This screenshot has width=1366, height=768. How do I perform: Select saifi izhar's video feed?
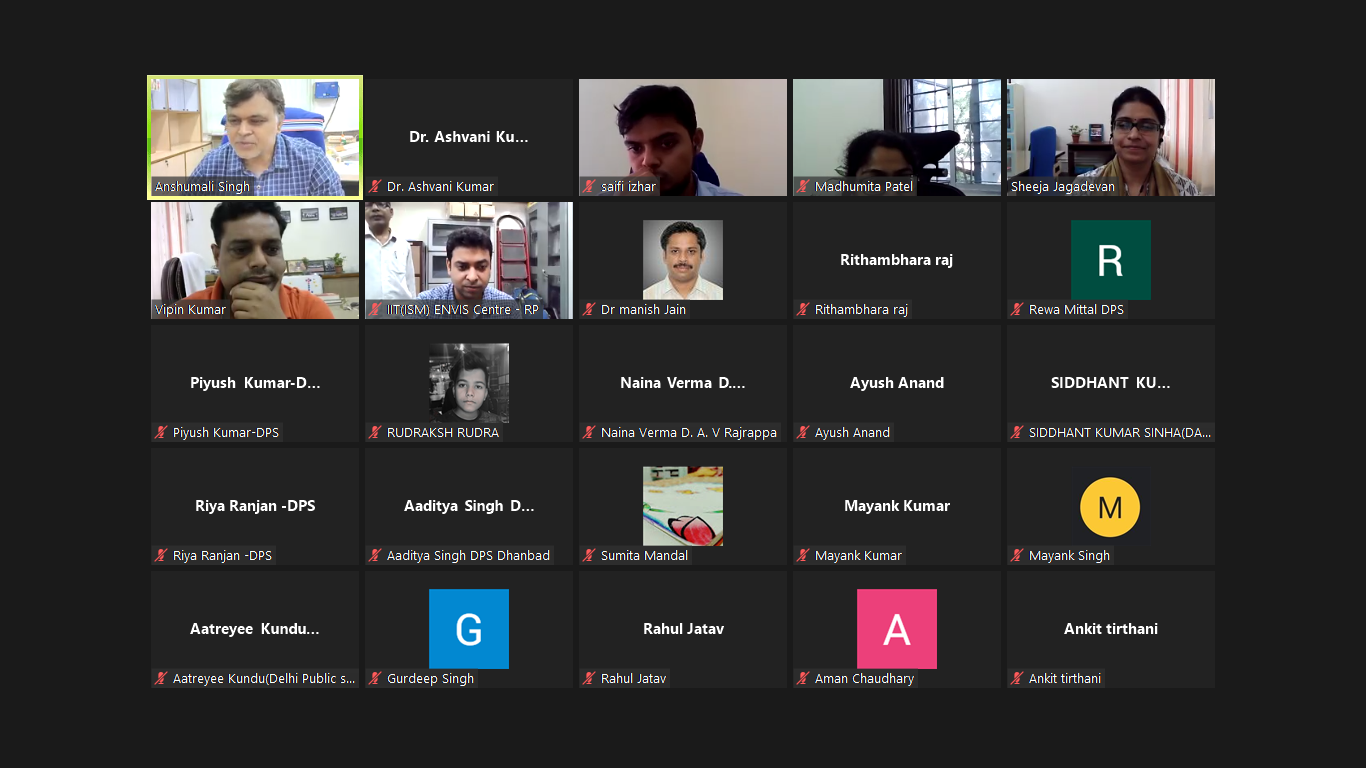click(x=683, y=137)
